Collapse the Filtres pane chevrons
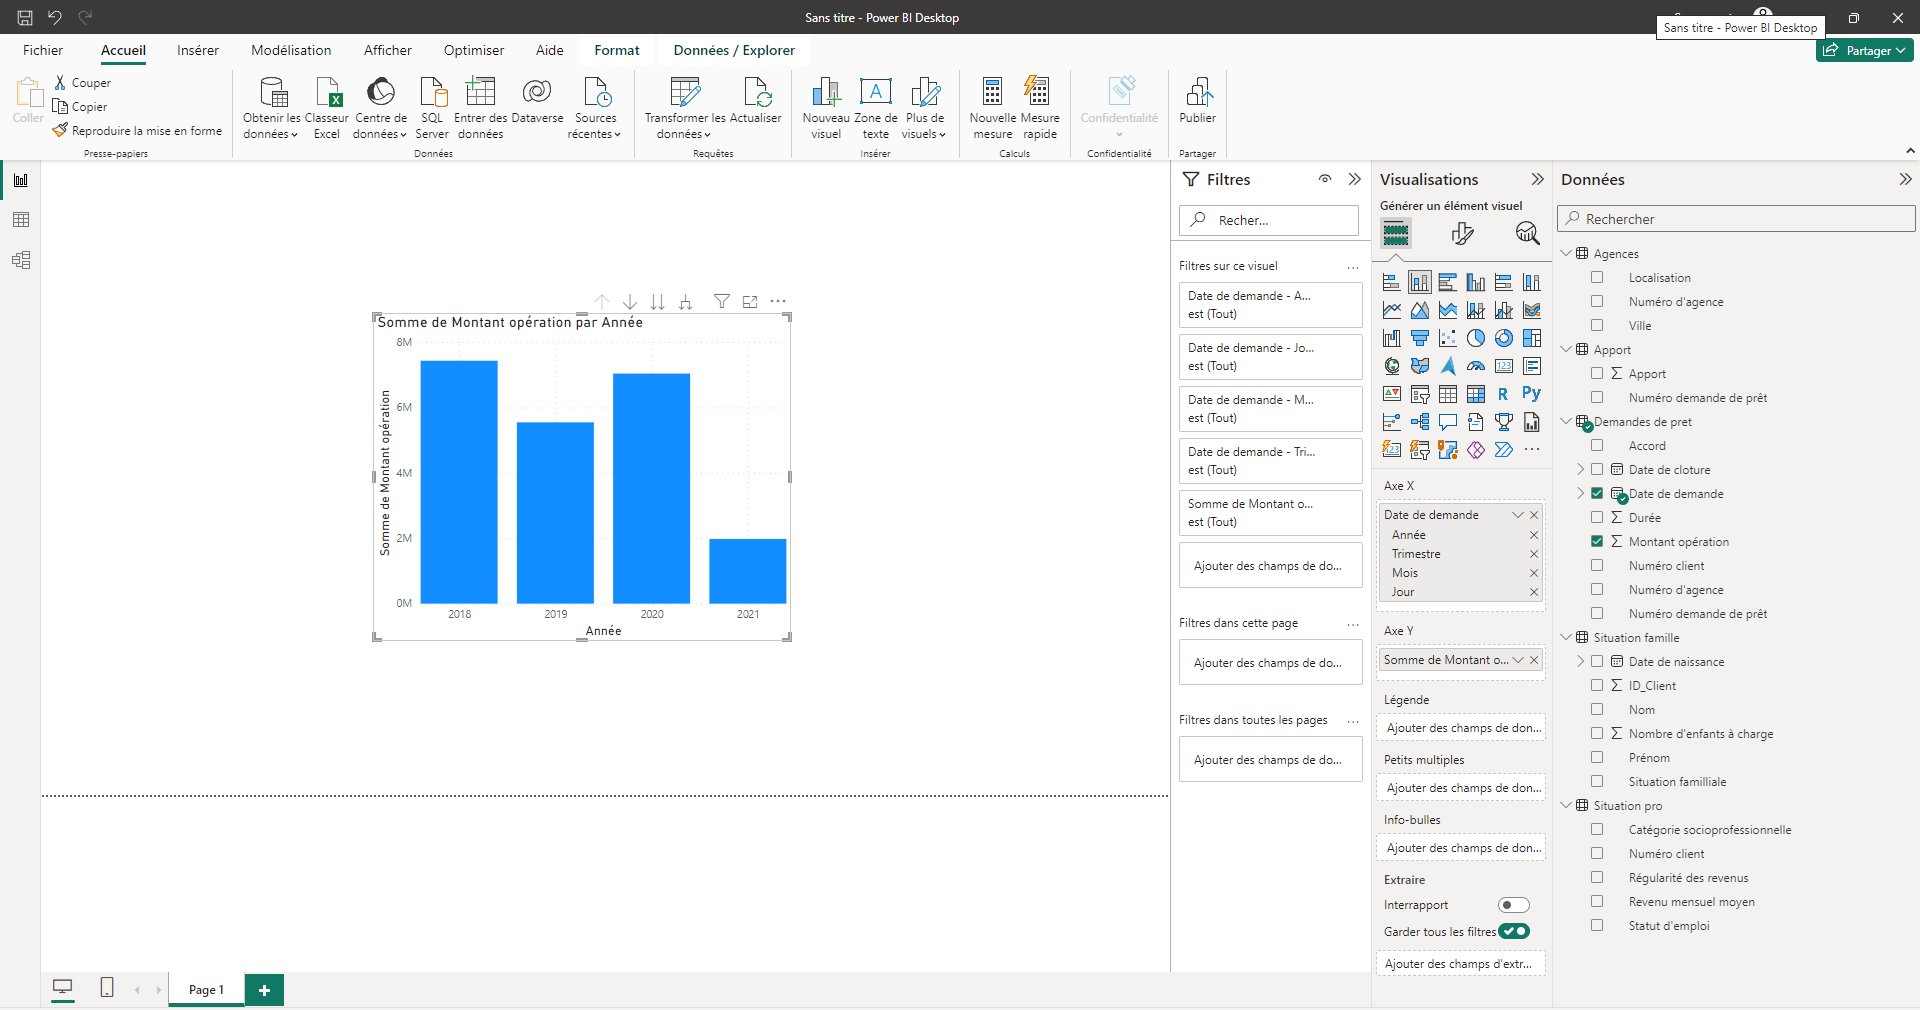The image size is (1920, 1010). (1355, 179)
